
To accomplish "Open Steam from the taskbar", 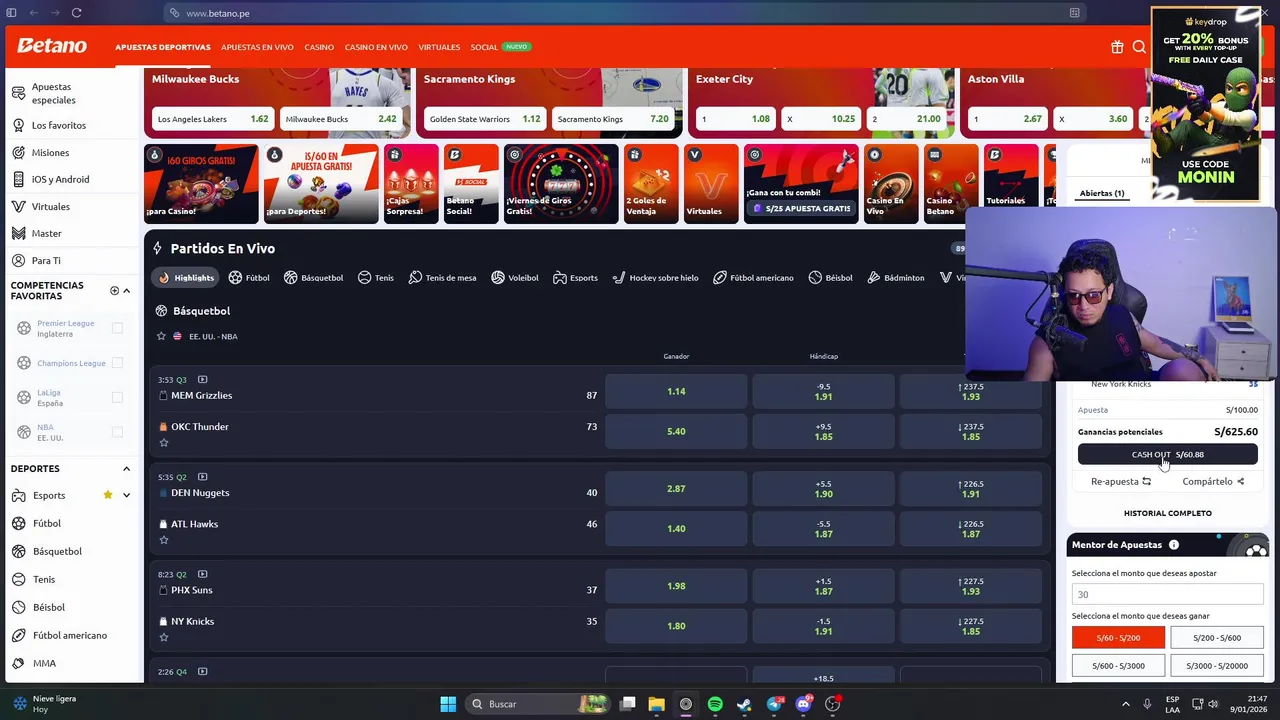I will [x=744, y=704].
